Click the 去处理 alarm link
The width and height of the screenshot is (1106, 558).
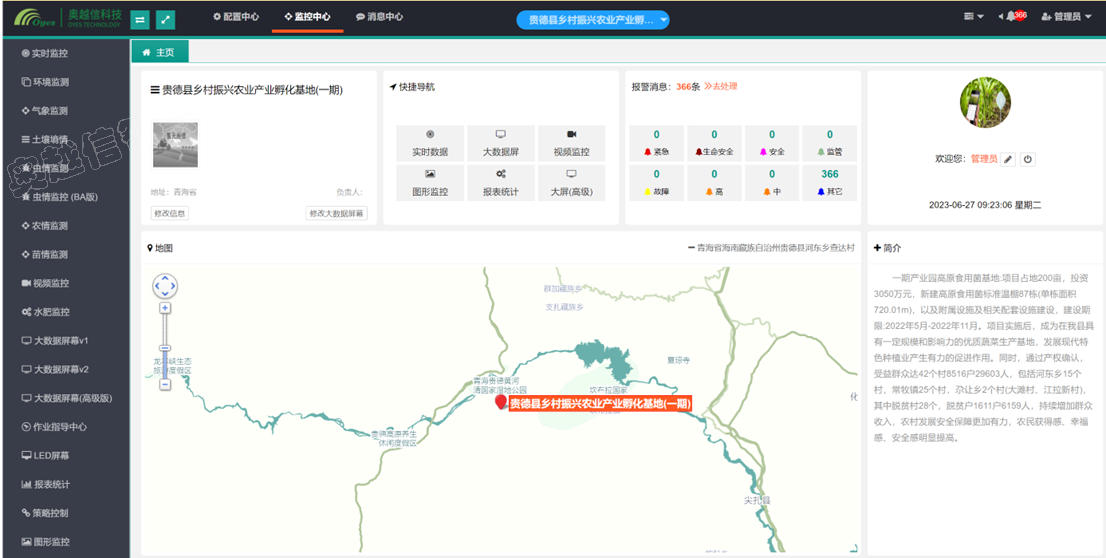(x=721, y=87)
